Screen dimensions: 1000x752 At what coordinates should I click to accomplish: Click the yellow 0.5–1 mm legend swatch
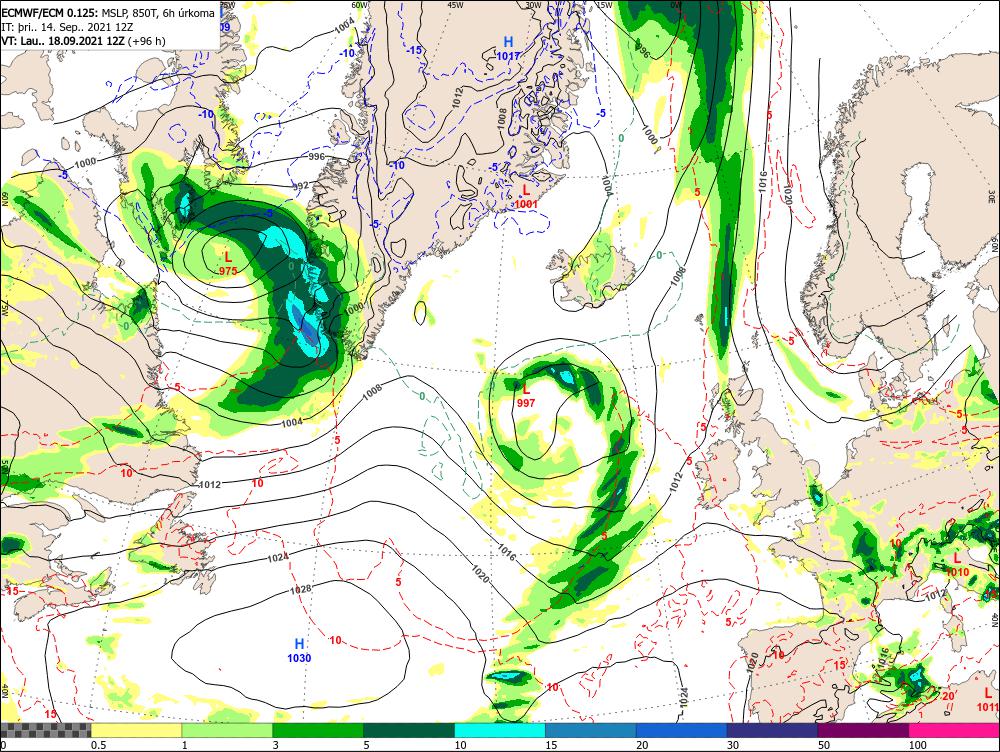pyautogui.click(x=136, y=730)
